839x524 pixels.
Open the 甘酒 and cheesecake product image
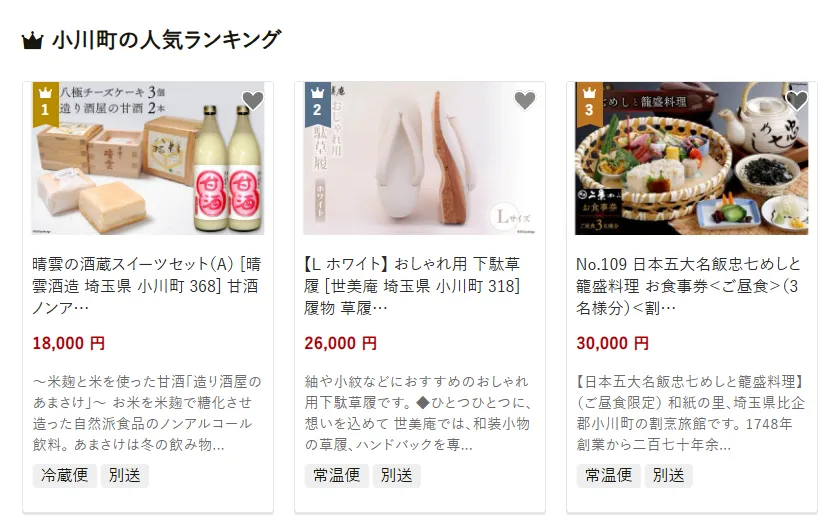pos(148,158)
